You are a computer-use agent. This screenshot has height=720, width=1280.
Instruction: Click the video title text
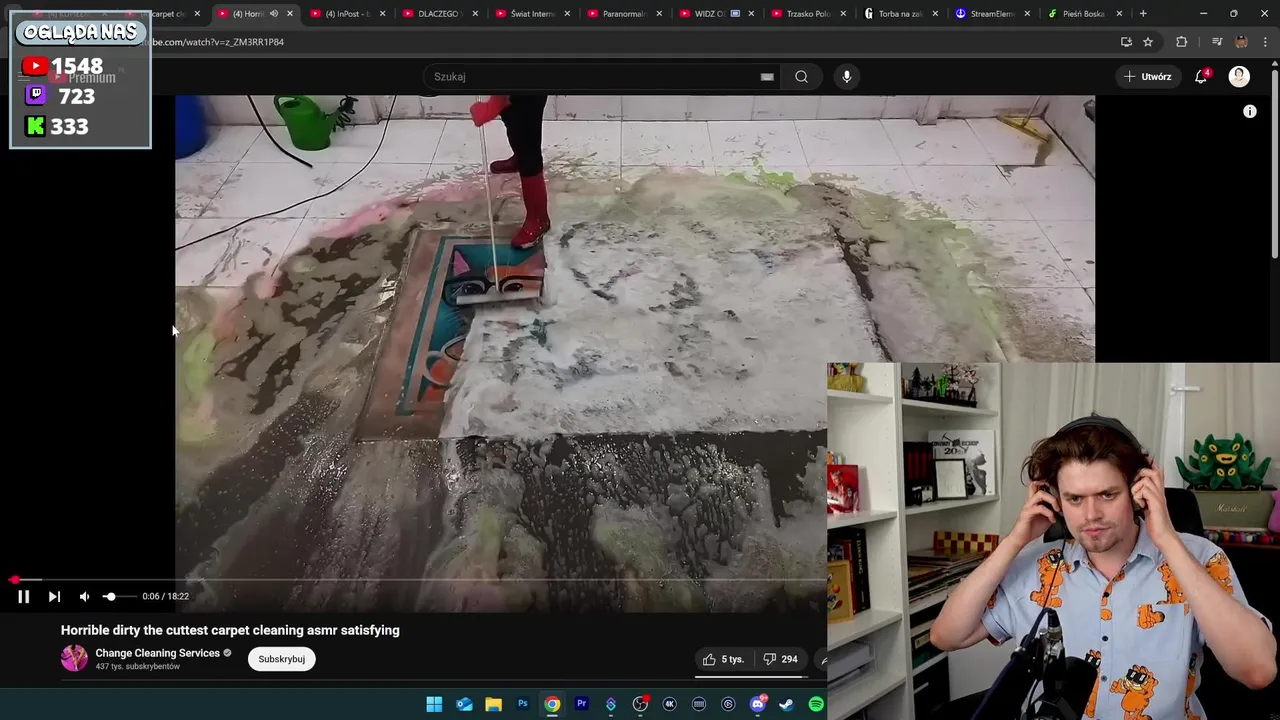pyautogui.click(x=230, y=630)
